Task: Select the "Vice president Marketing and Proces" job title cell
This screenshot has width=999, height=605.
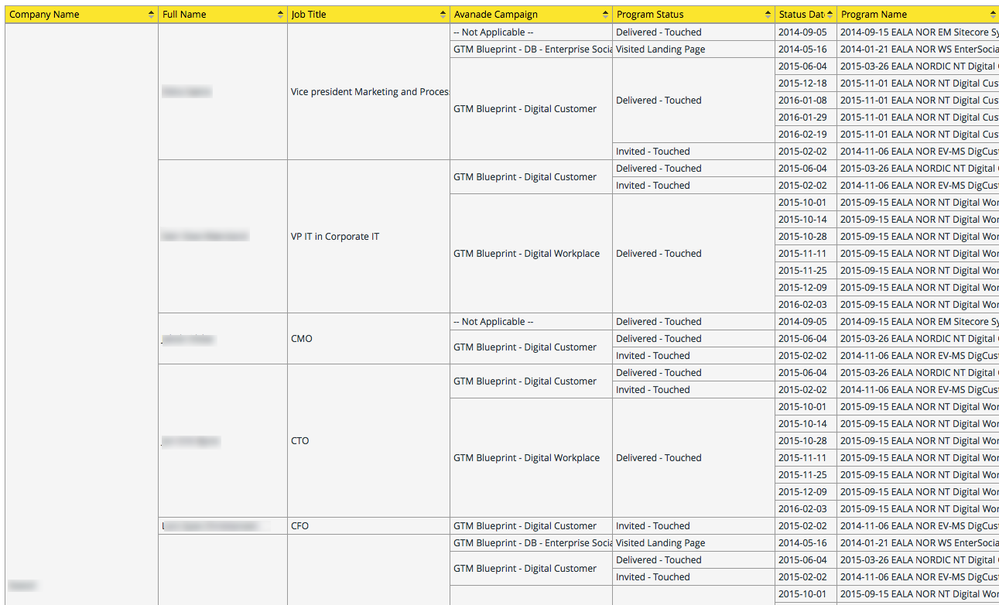Action: click(x=369, y=92)
